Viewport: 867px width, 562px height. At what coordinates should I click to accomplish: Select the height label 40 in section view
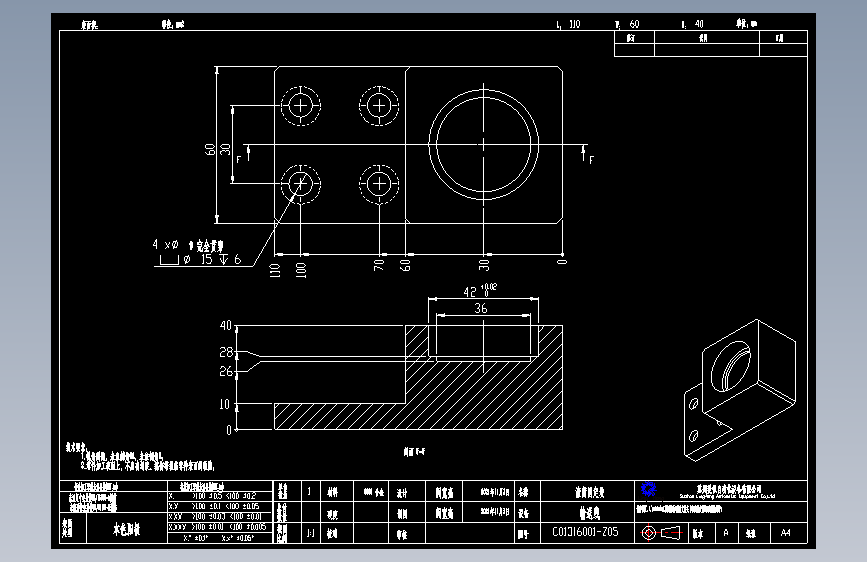point(226,325)
